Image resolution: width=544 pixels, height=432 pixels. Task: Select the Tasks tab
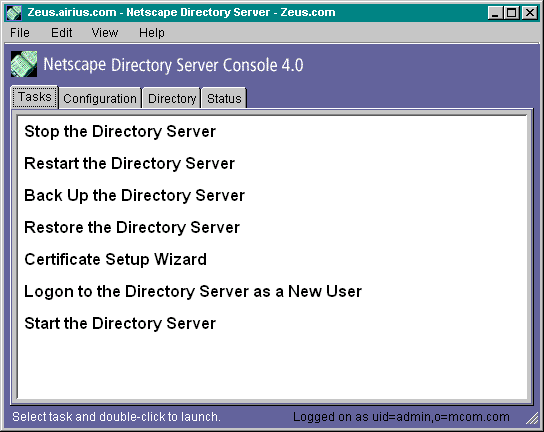[x=35, y=97]
